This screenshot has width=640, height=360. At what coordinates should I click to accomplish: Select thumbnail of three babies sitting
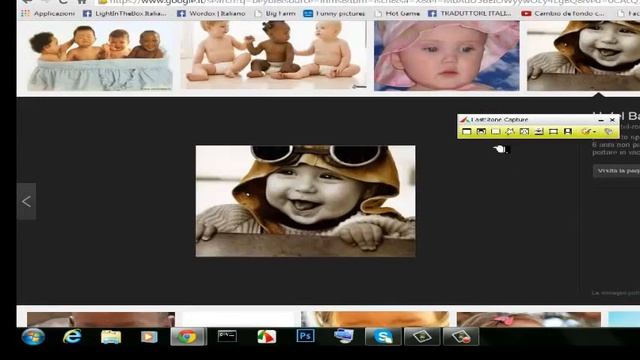pyautogui.click(x=274, y=55)
